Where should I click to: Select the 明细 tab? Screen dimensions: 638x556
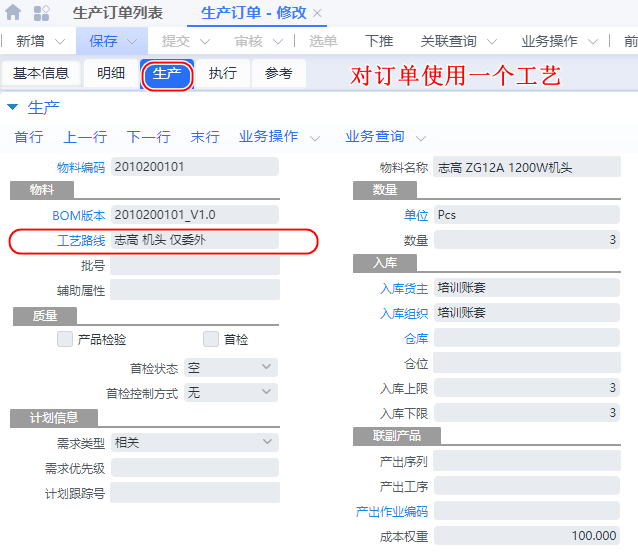click(111, 73)
